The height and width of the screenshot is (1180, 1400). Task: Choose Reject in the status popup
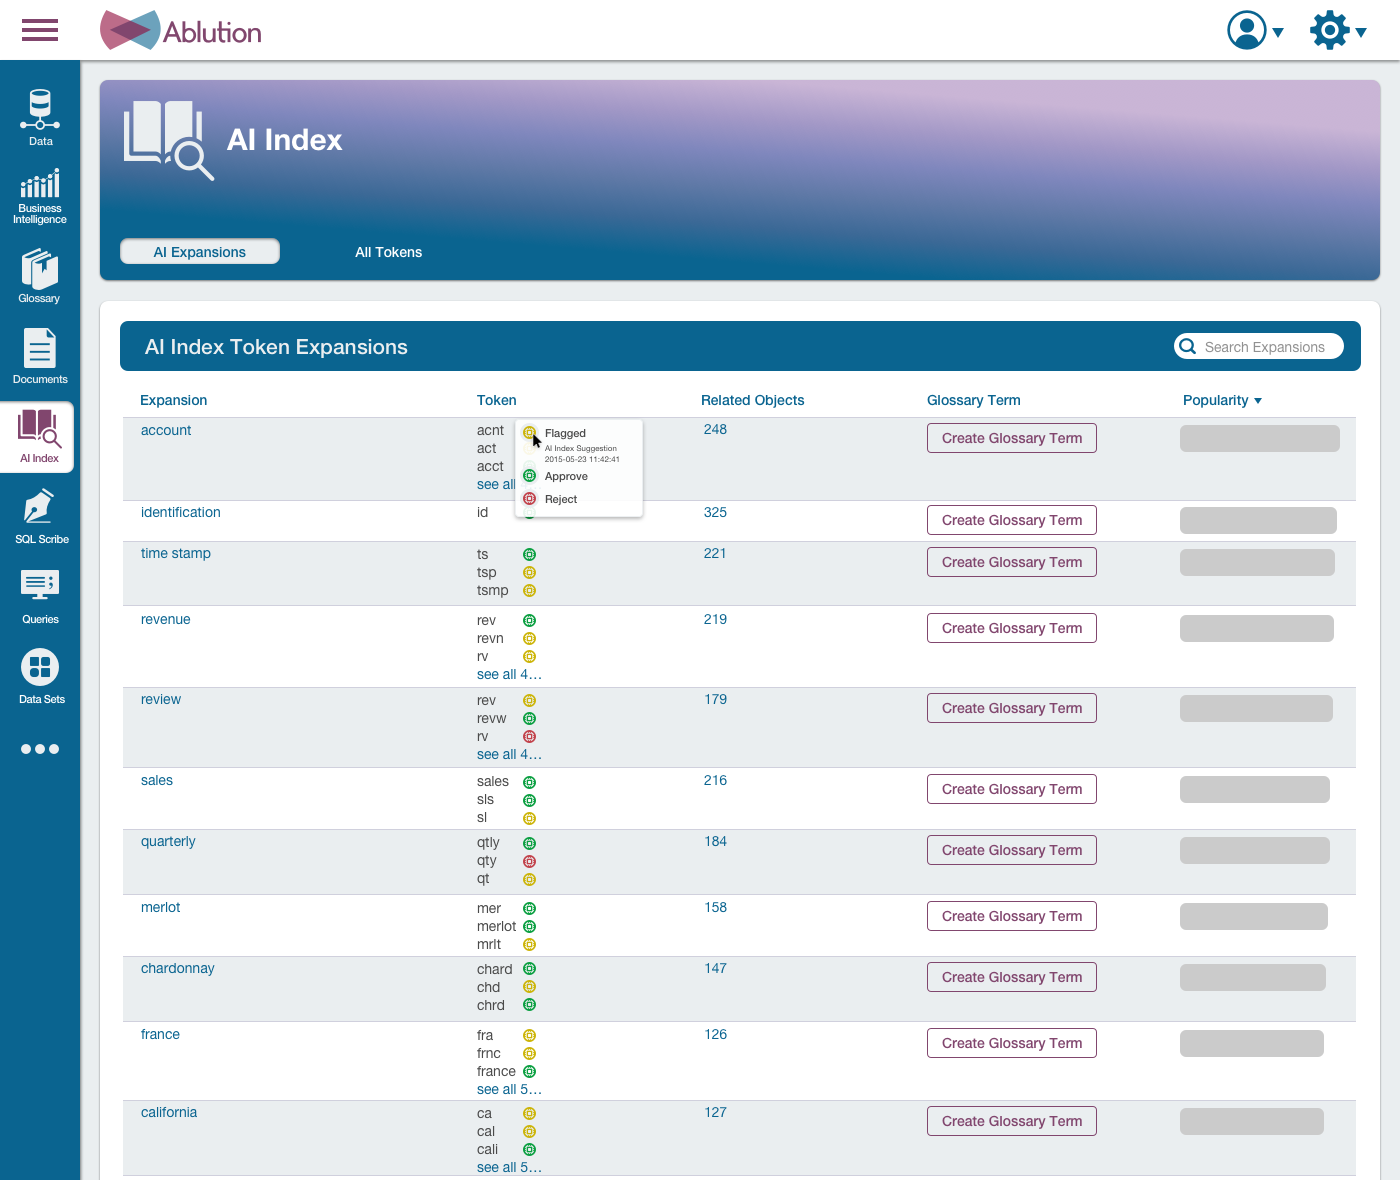560,499
